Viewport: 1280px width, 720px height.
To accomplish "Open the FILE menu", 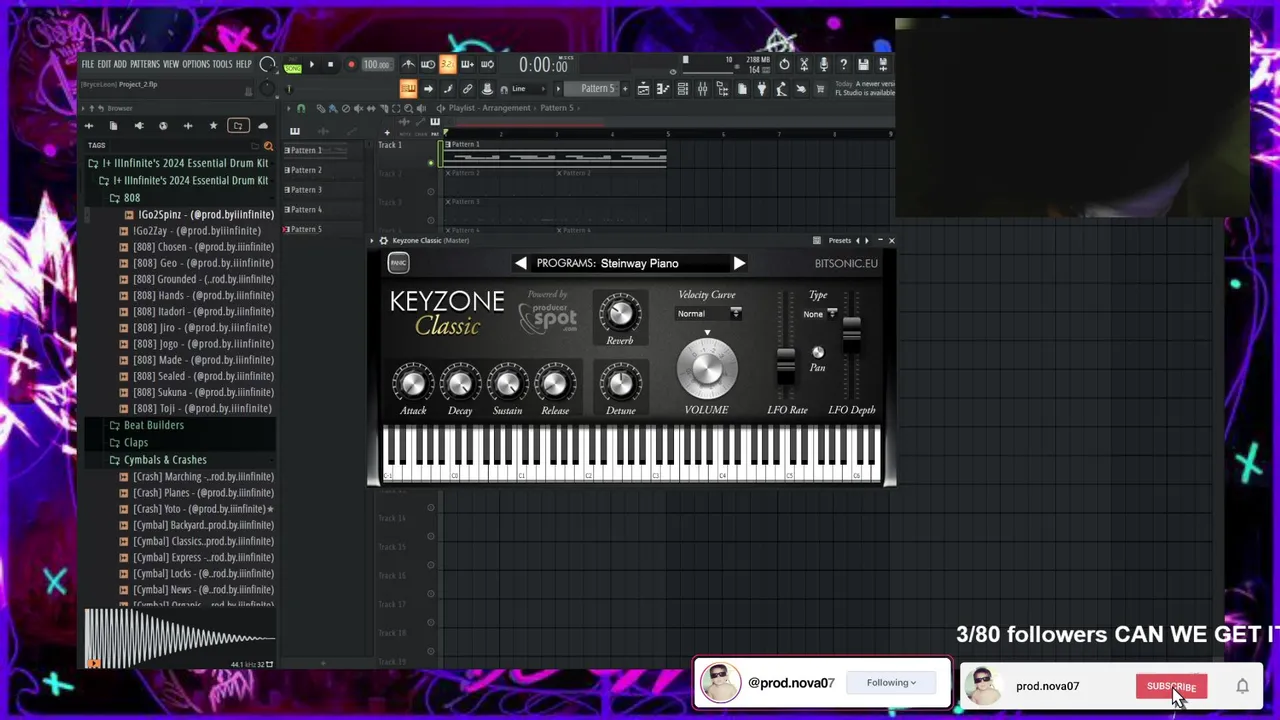I will (88, 65).
